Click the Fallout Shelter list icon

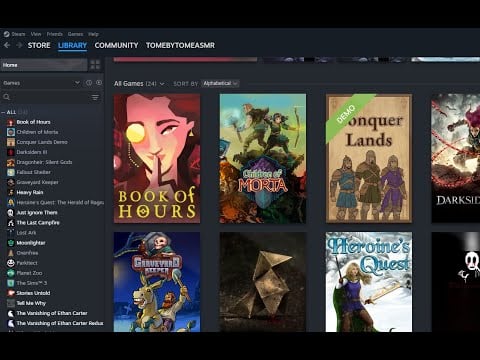point(11,172)
